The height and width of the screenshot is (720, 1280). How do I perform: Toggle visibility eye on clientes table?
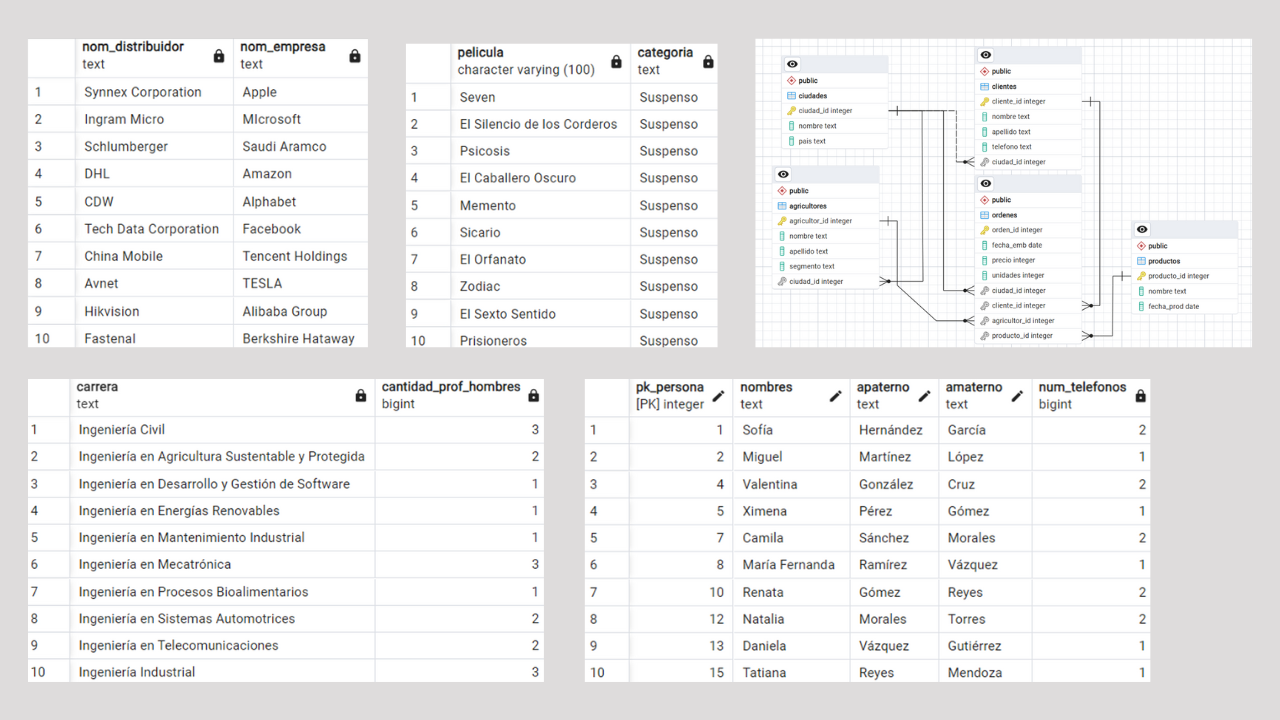986,55
